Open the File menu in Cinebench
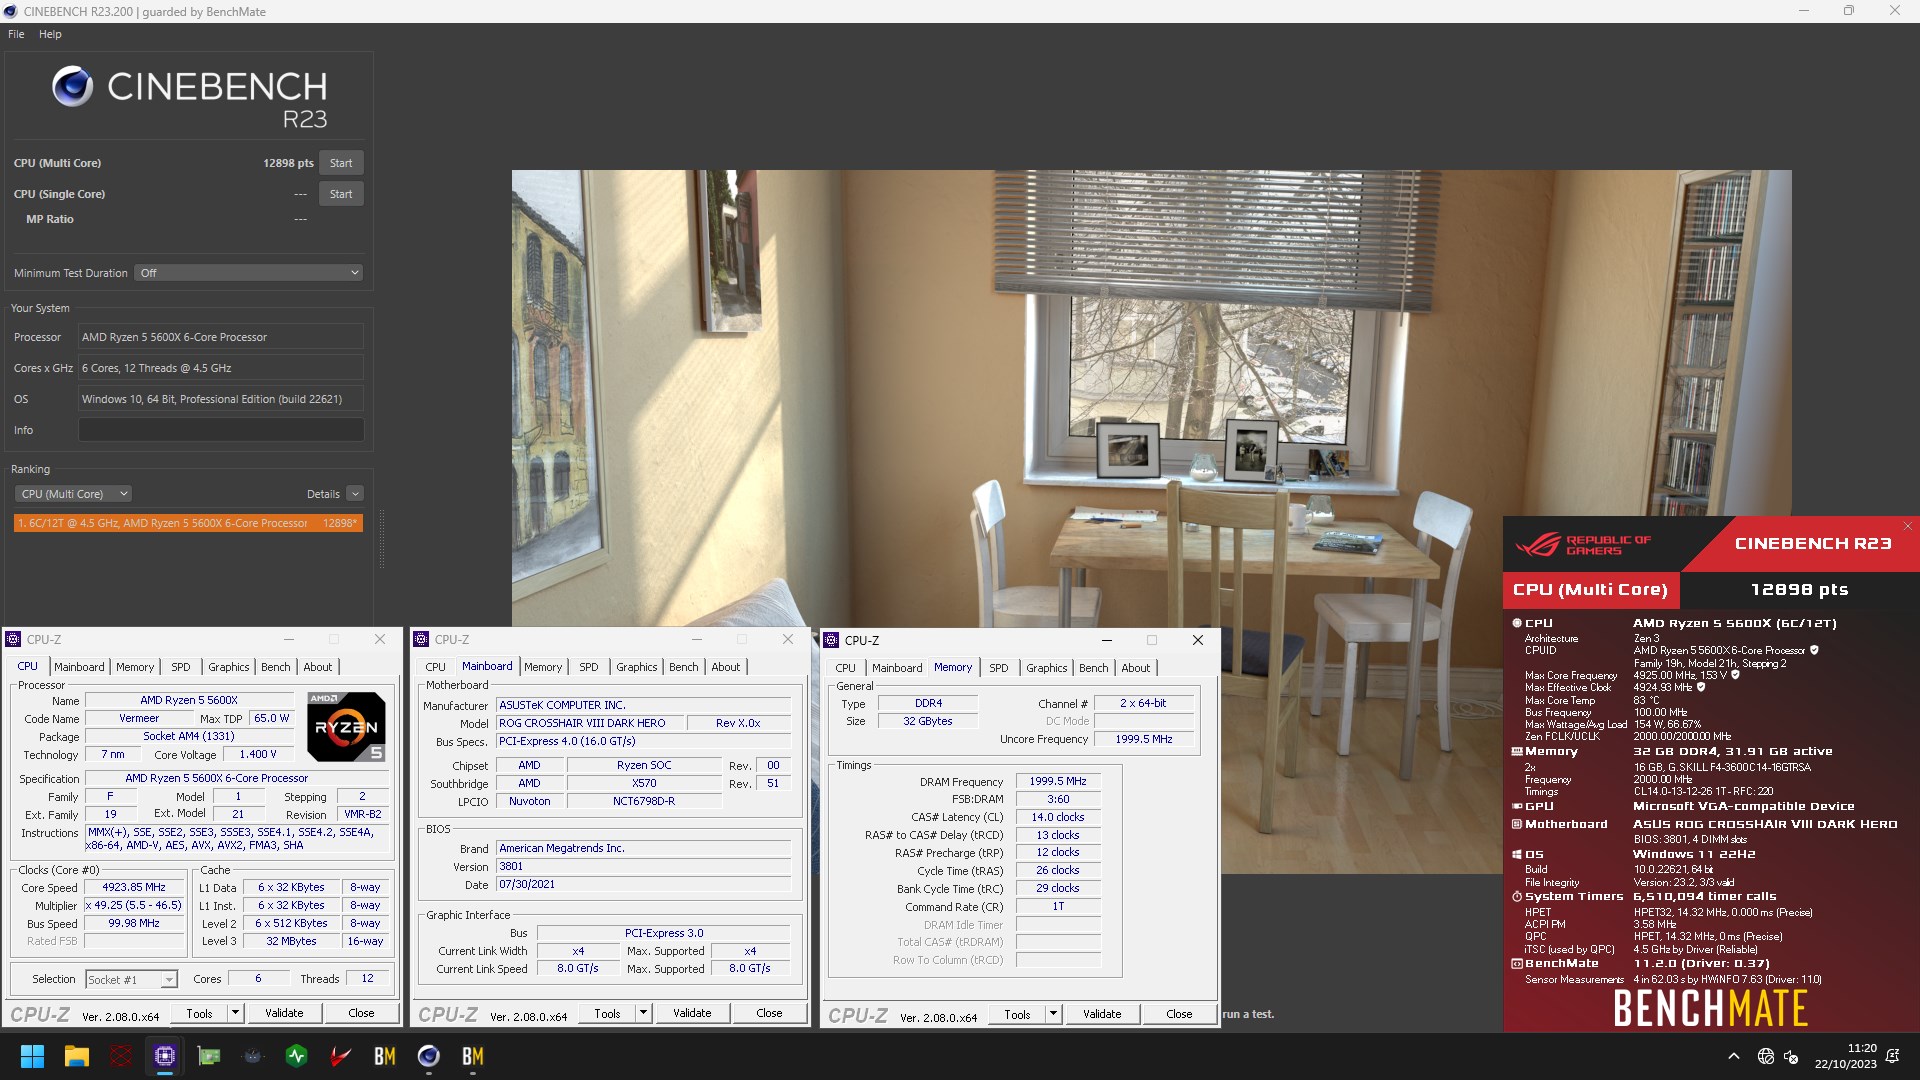 point(16,34)
